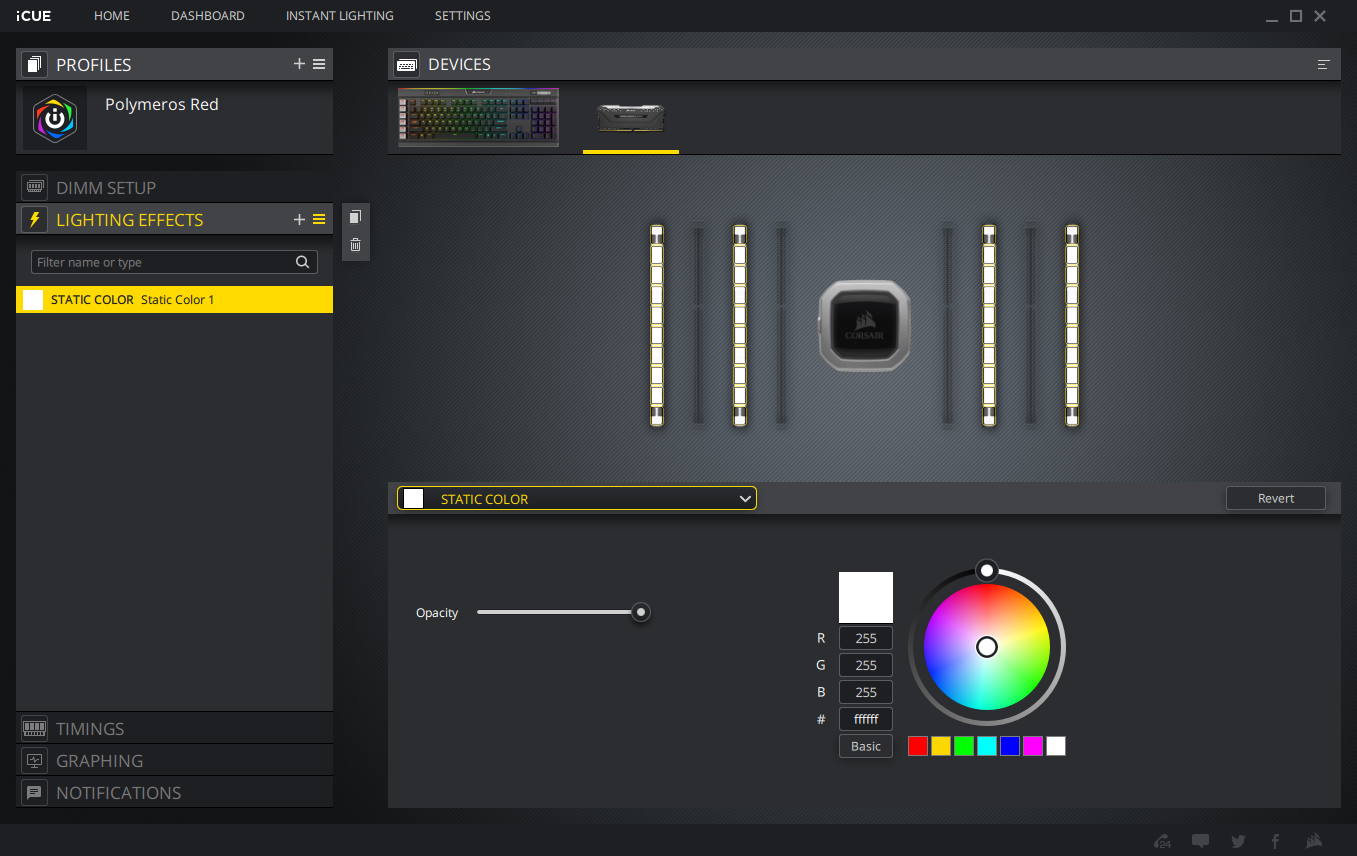Add a new lighting effect

point(299,219)
